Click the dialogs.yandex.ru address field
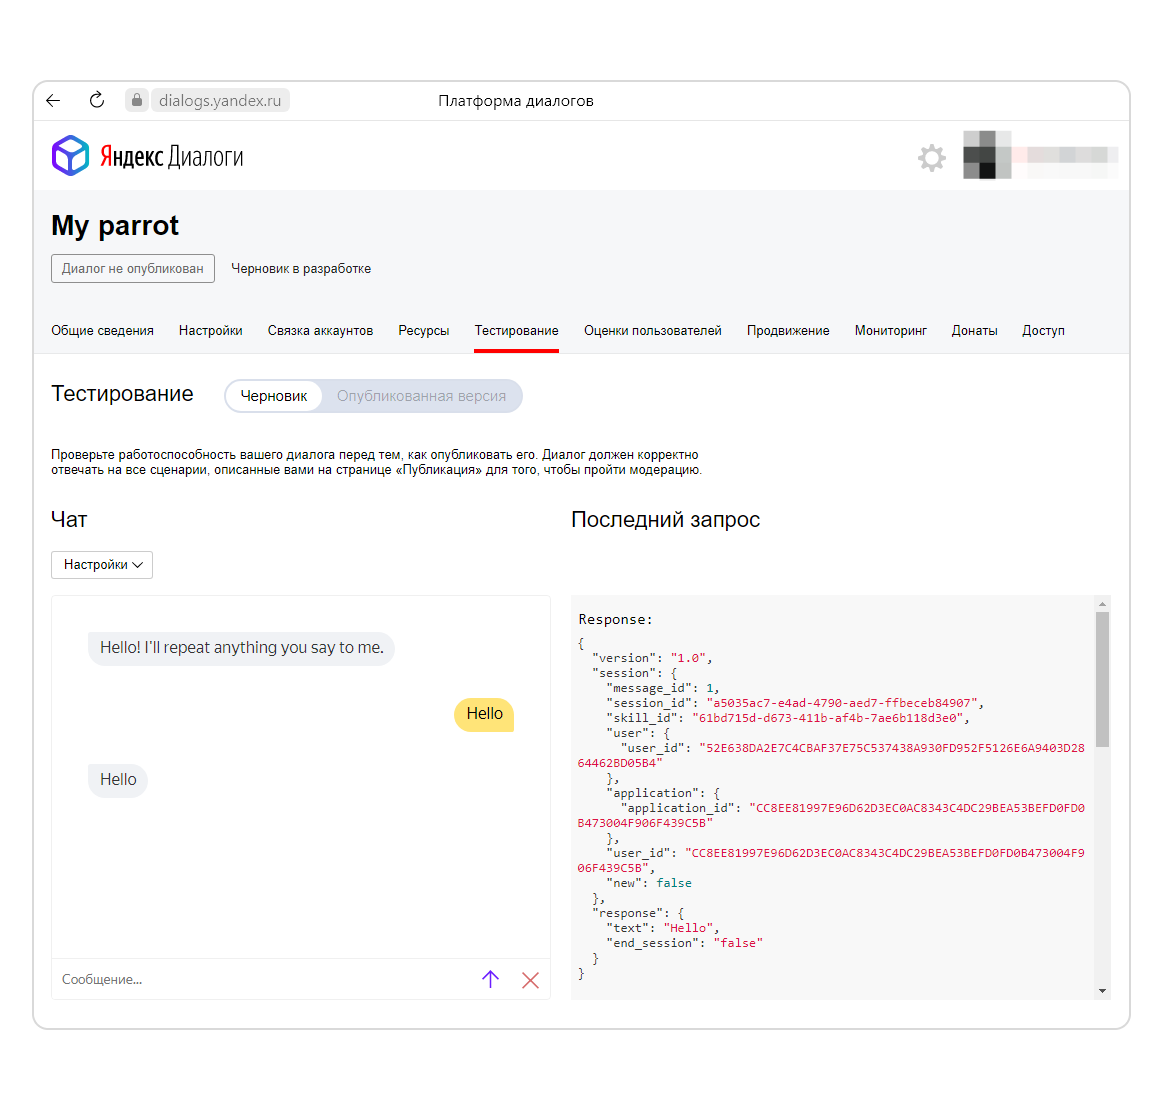 [220, 100]
